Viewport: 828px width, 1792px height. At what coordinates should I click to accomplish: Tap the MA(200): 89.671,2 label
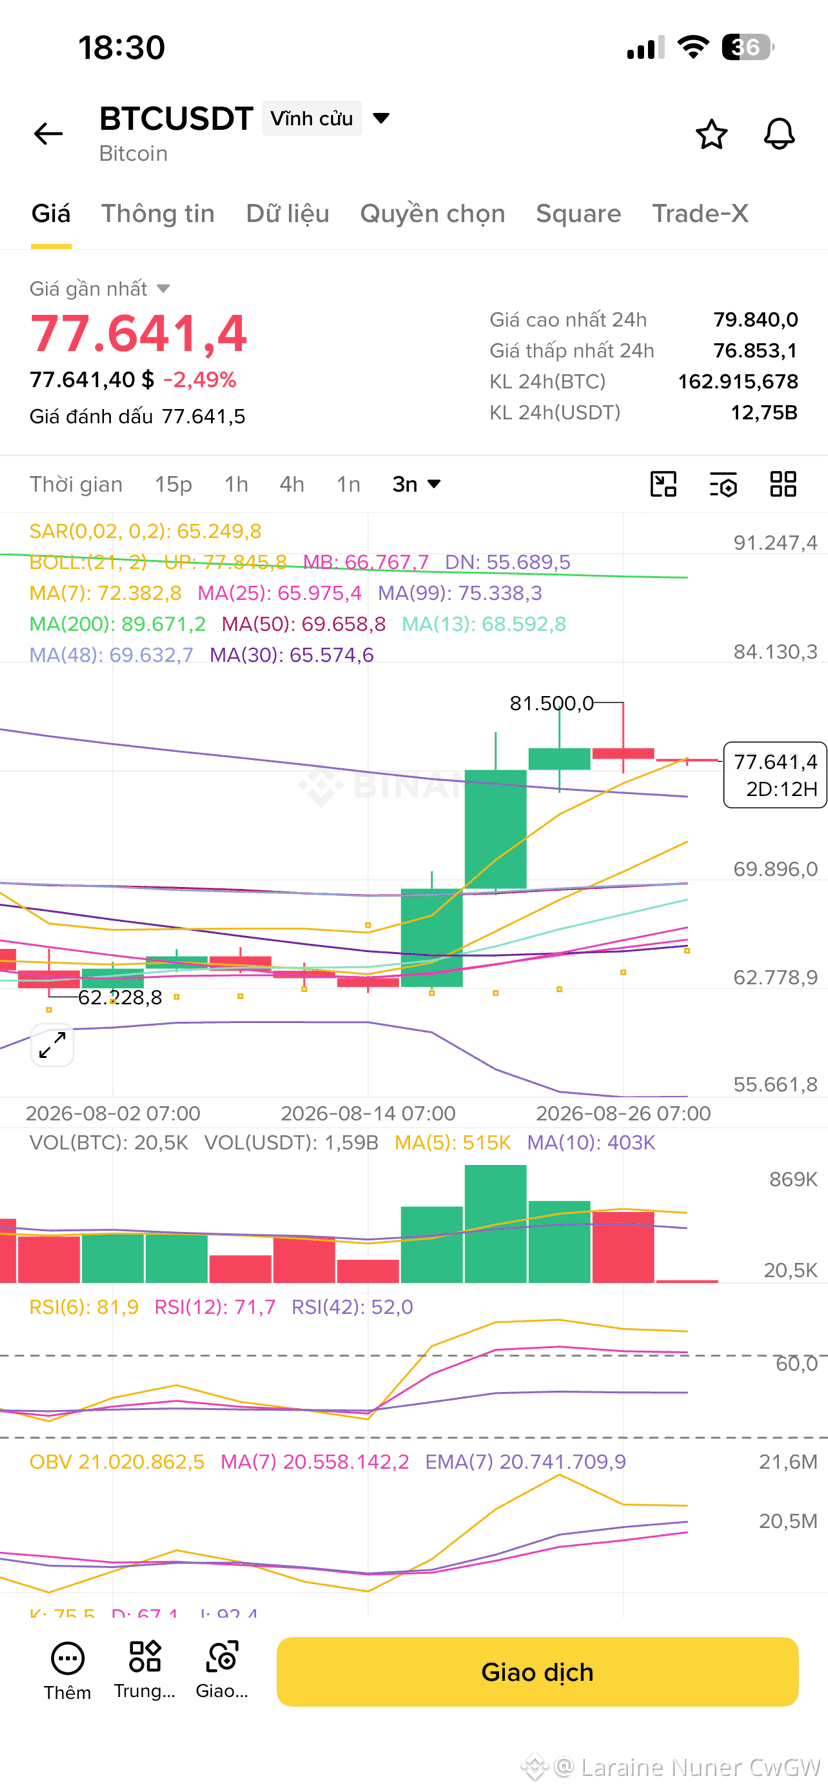[117, 624]
